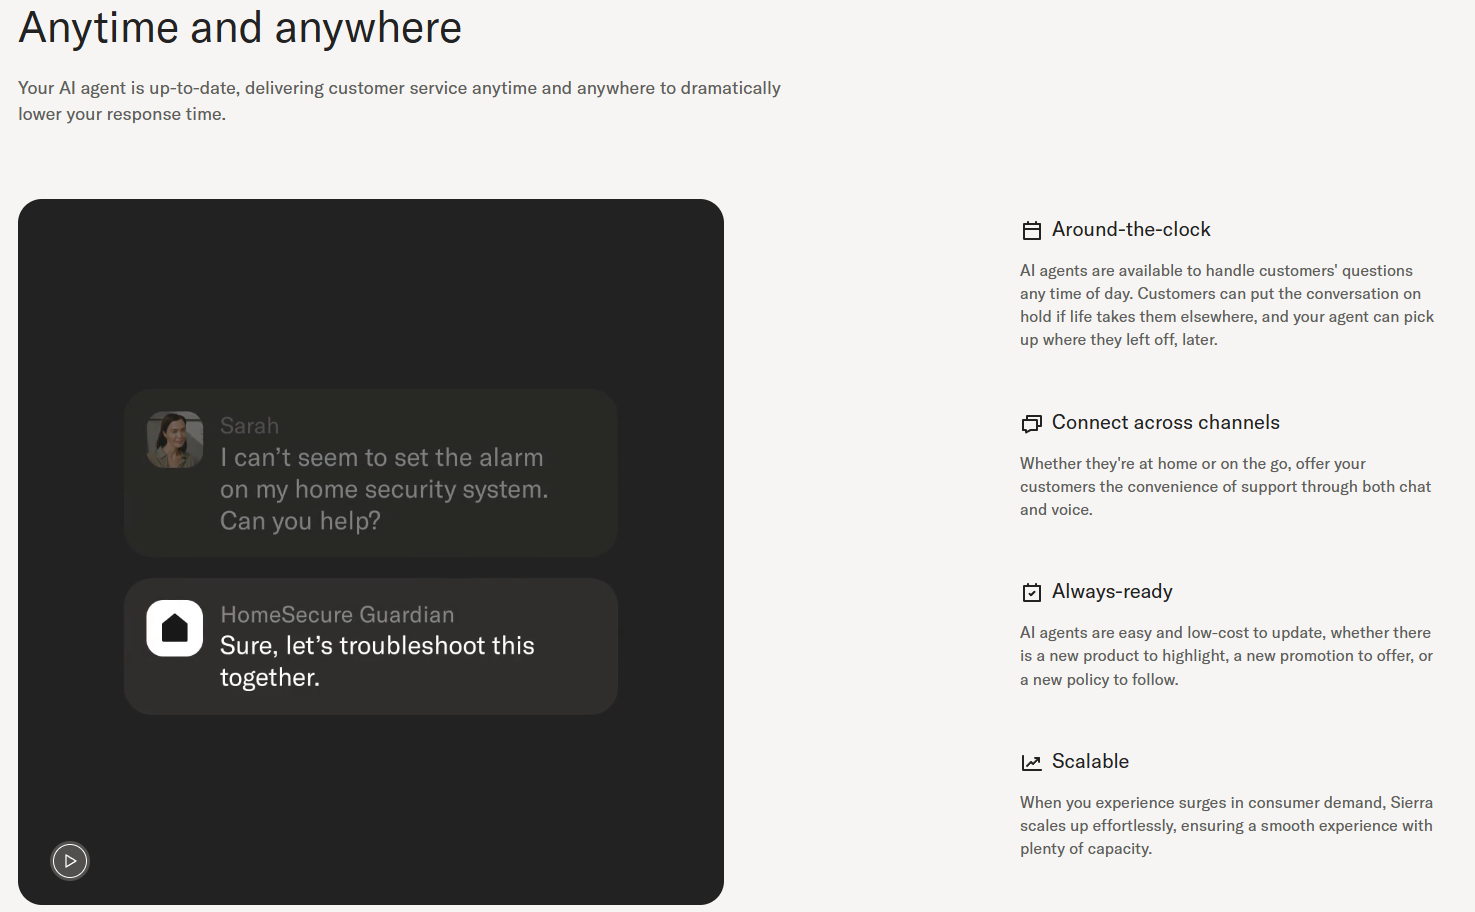Click the HomeSecure Guardian sender name
Viewport: 1475px width, 912px height.
337,615
